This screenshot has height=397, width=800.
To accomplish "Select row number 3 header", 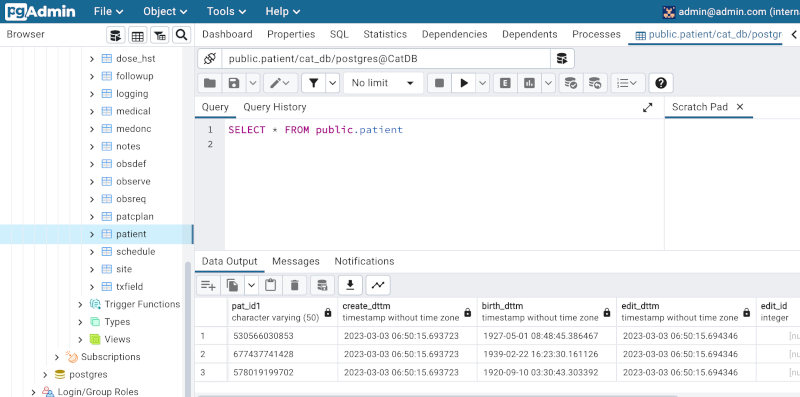I will [x=211, y=373].
